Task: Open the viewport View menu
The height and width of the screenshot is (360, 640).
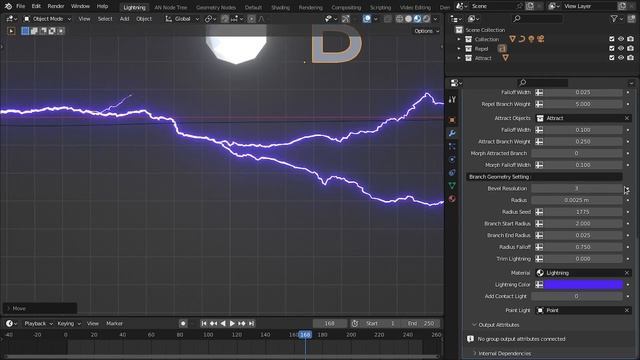Action: pos(84,19)
